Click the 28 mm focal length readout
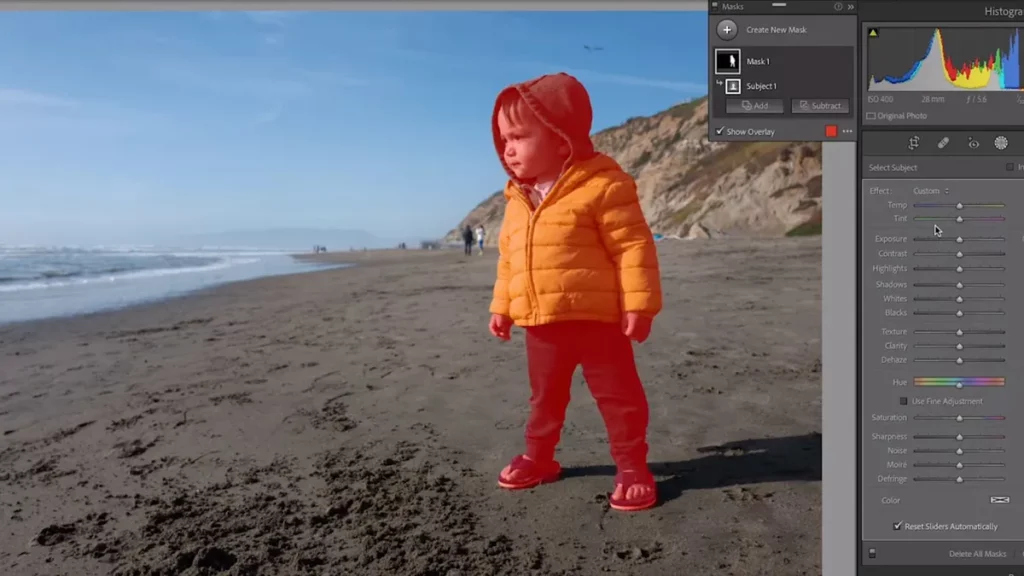The height and width of the screenshot is (576, 1024). [x=933, y=99]
